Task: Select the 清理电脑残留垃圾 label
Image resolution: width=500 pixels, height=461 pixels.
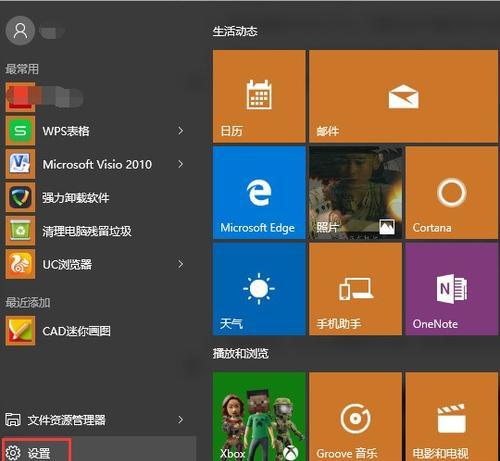Action: click(x=87, y=231)
